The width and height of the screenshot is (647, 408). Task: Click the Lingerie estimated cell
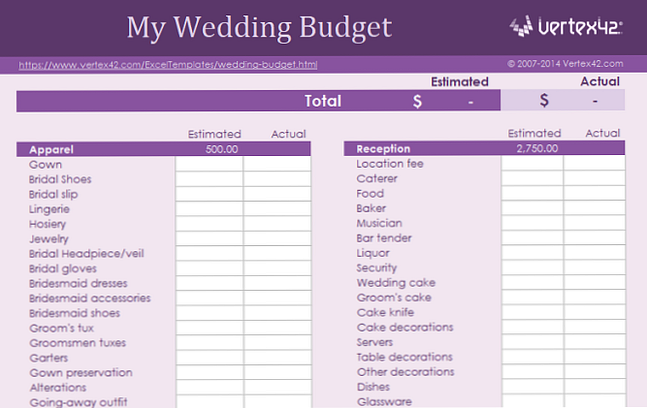[x=209, y=209]
